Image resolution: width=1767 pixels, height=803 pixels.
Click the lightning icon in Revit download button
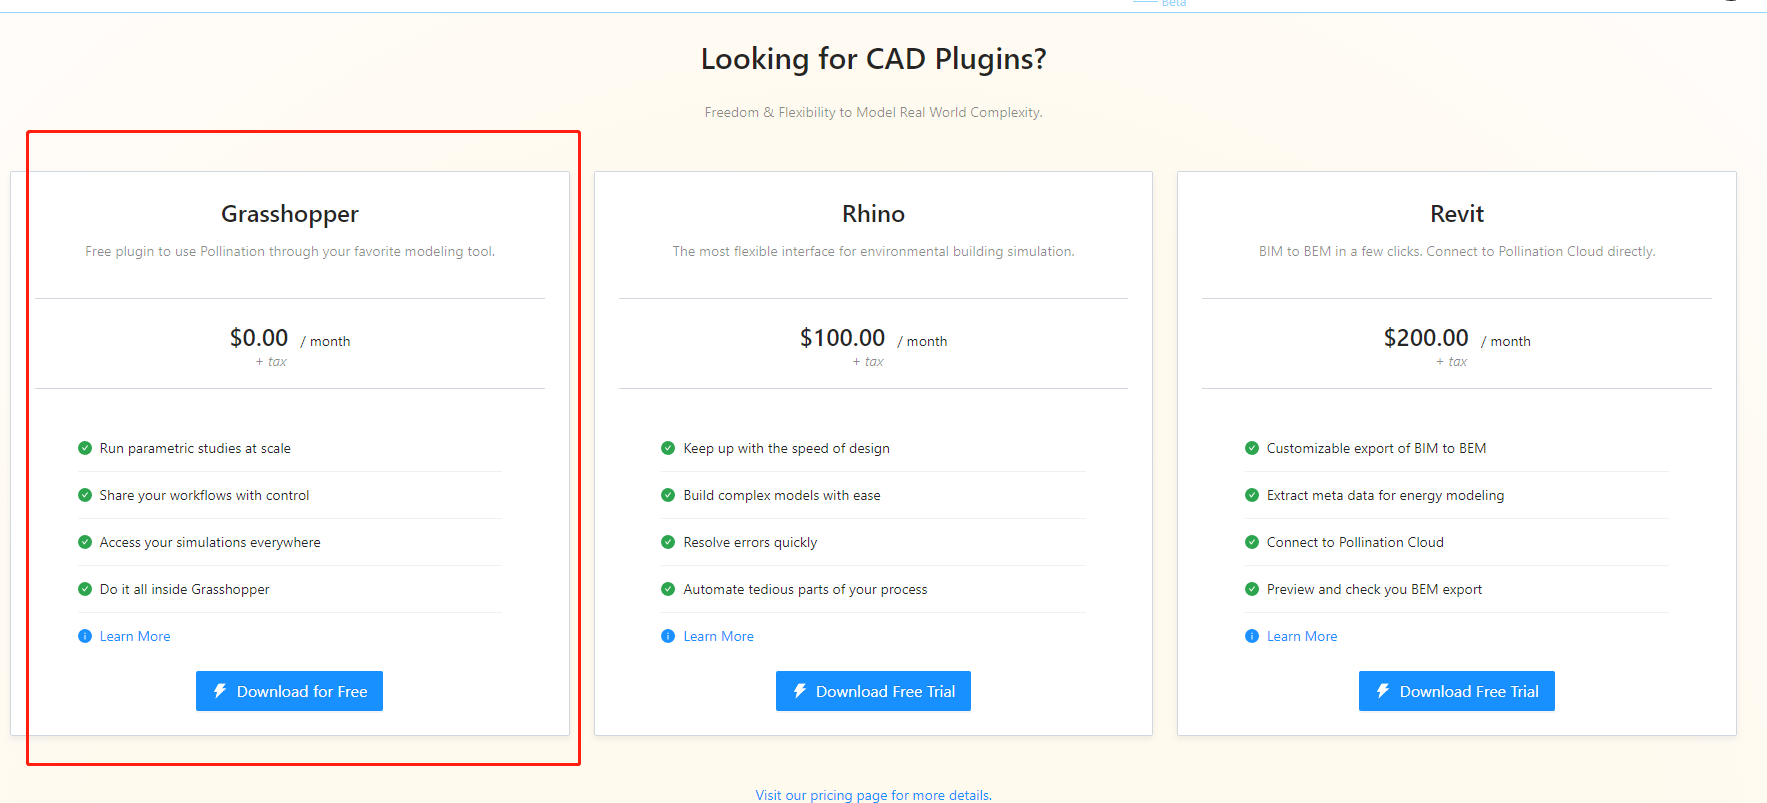(1383, 691)
